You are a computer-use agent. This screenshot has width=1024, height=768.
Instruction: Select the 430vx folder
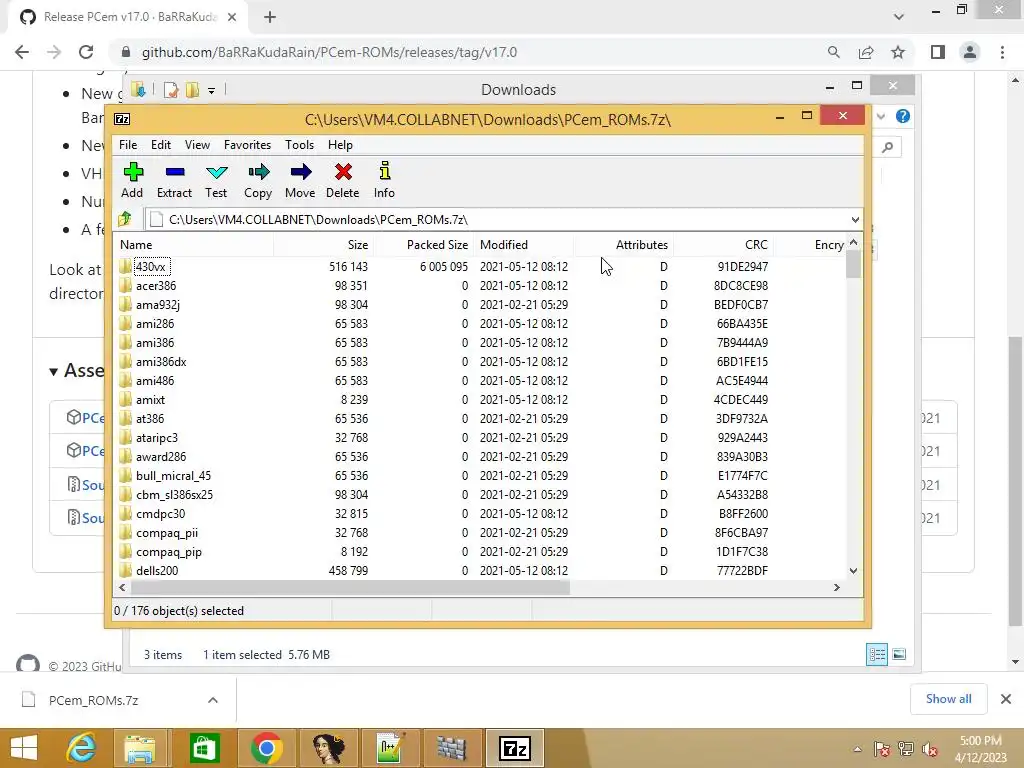[x=151, y=266]
